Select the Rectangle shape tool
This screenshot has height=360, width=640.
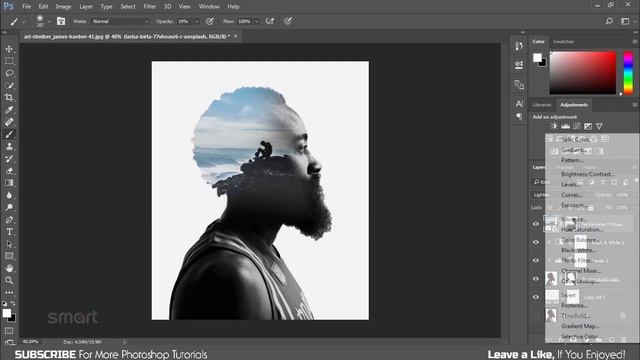point(9,256)
